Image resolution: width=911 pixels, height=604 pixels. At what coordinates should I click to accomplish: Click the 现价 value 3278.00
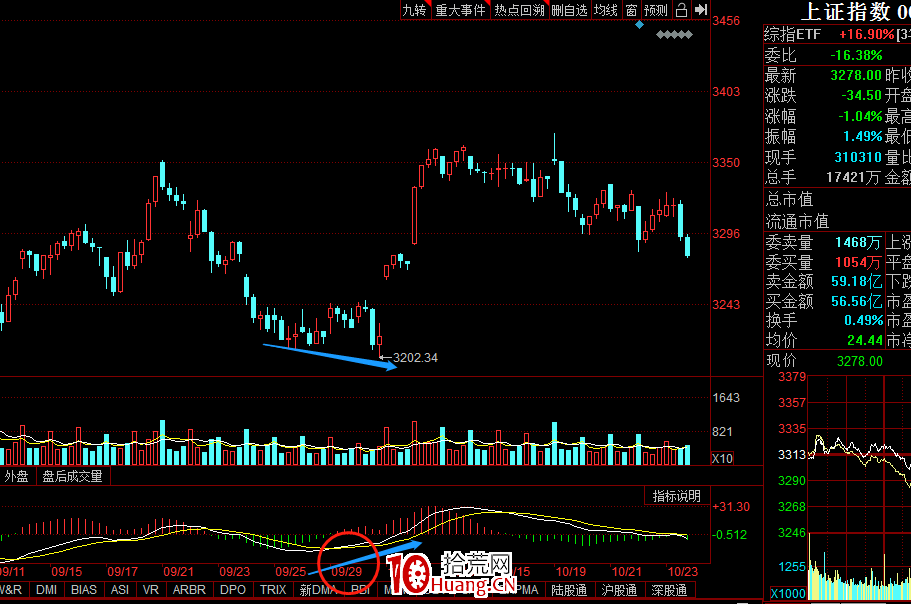[x=859, y=361]
